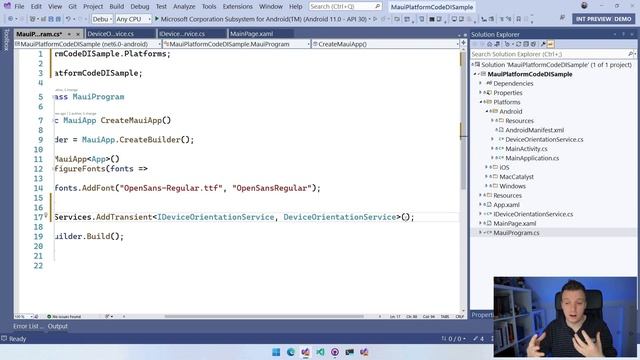Click Show All Files icon in Solution Explorer
The image size is (640, 360).
point(533,44)
